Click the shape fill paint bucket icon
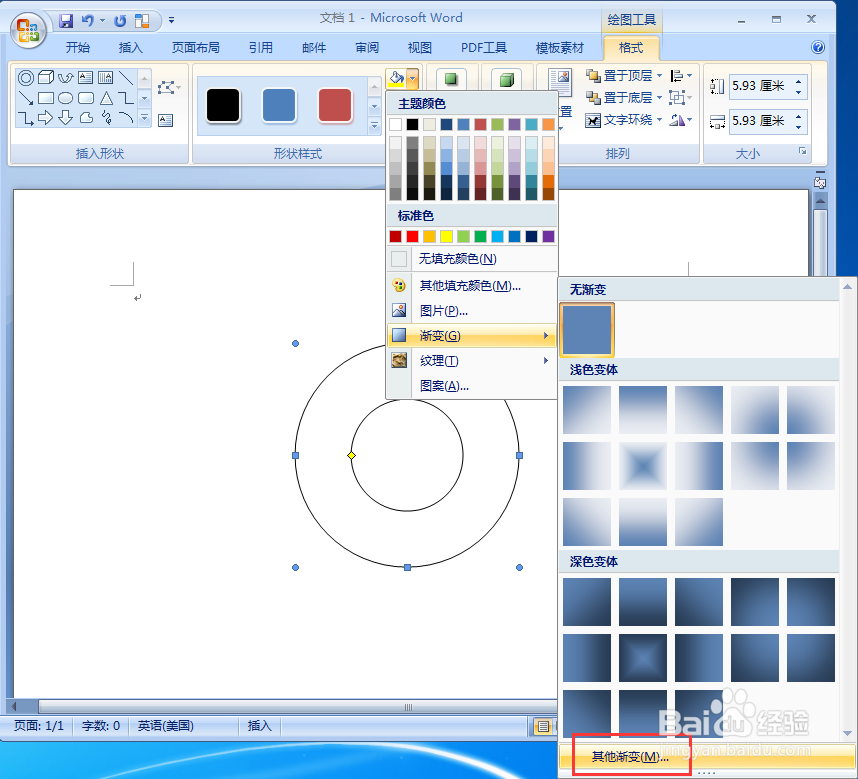This screenshot has width=858, height=779. (x=396, y=79)
